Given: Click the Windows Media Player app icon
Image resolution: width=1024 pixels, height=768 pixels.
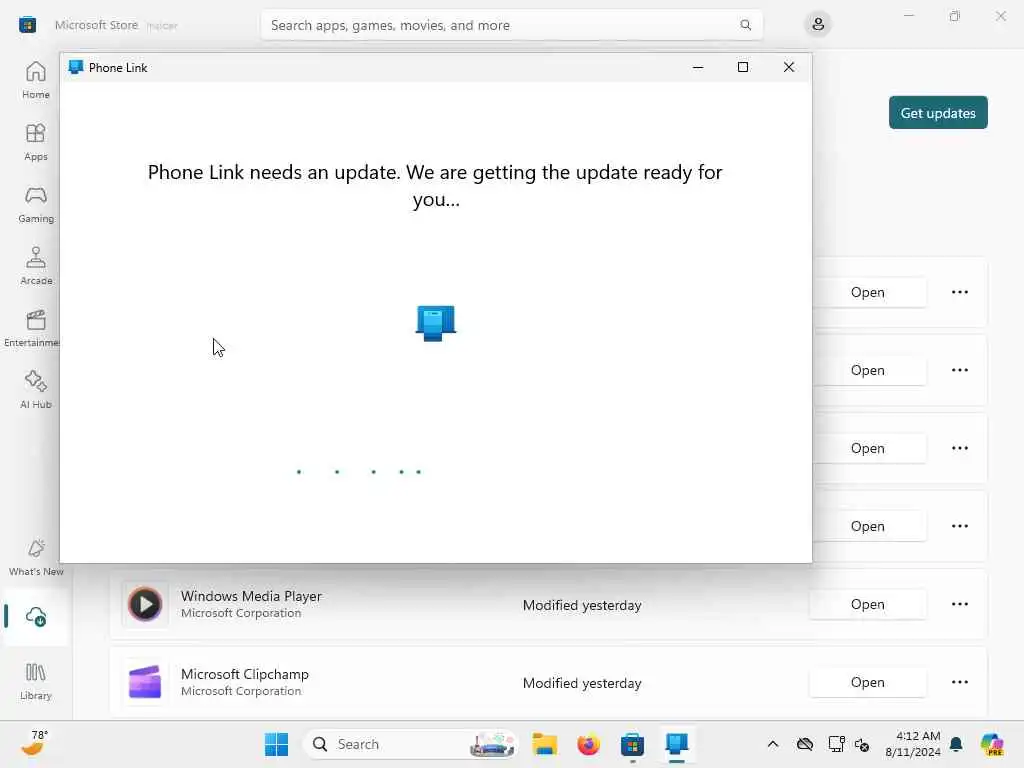Looking at the screenshot, I should 145,604.
